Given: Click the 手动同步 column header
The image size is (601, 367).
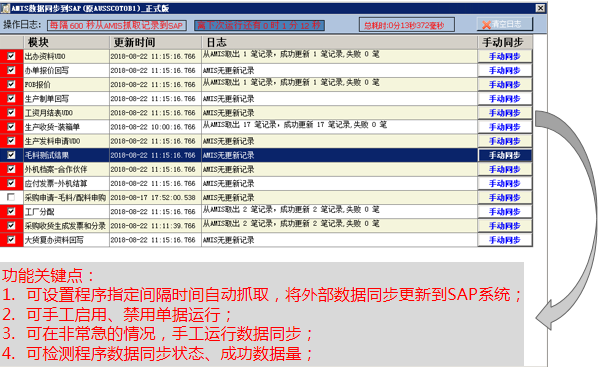Looking at the screenshot, I should 505,42.
